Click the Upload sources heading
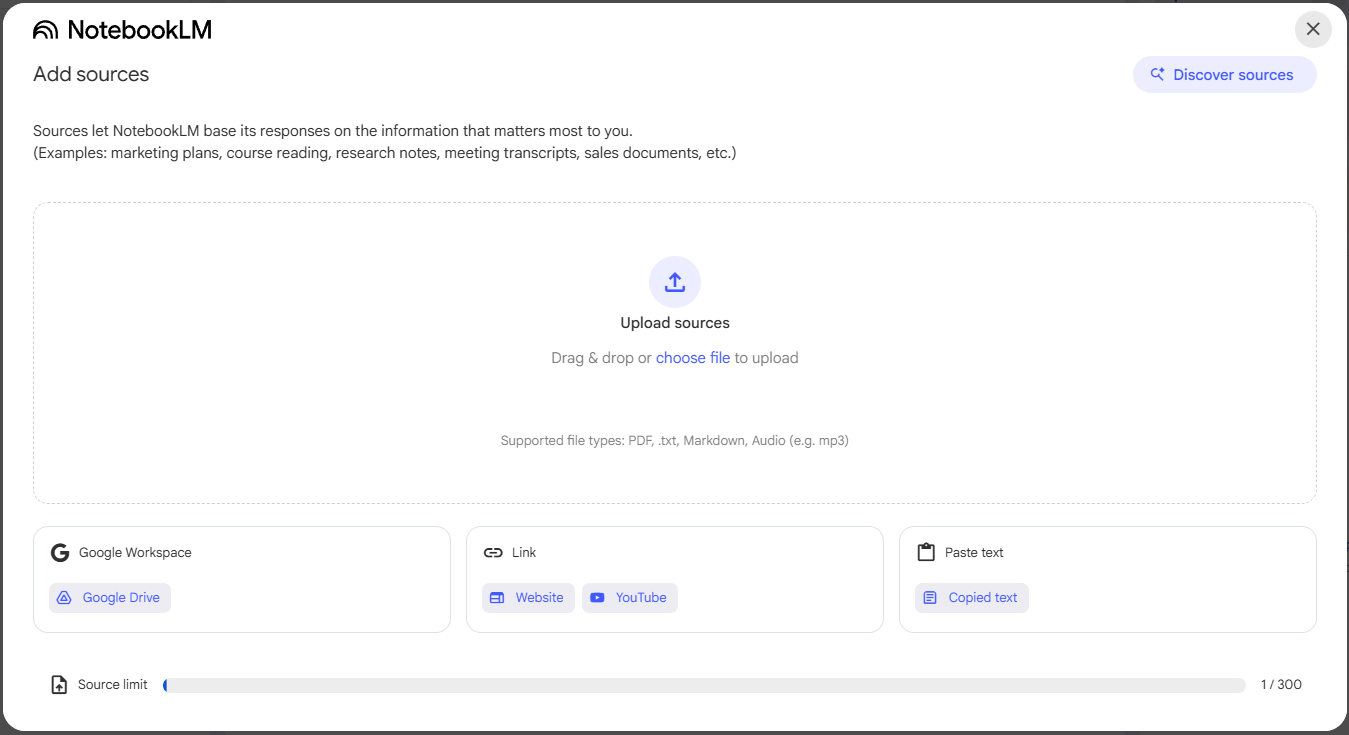The height and width of the screenshot is (735, 1349). (x=675, y=323)
